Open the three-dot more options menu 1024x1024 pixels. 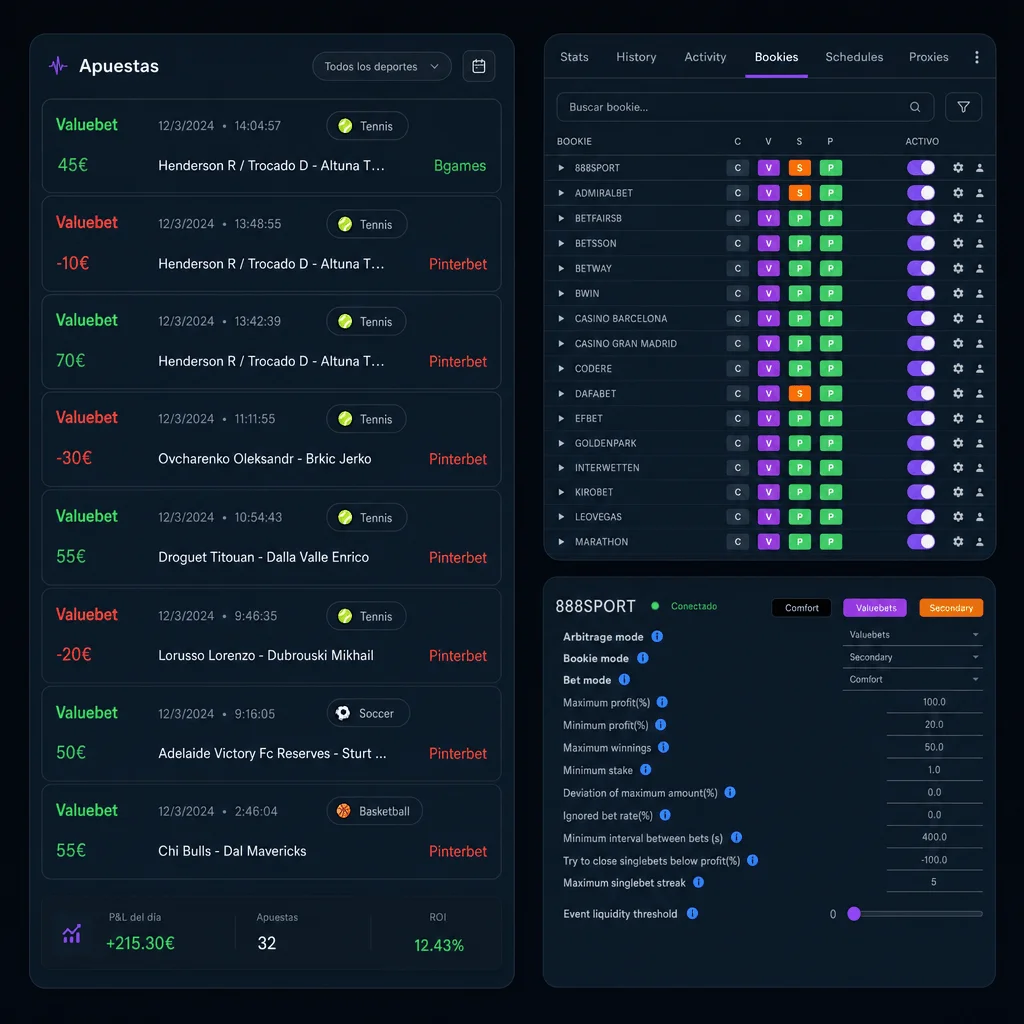[x=976, y=57]
